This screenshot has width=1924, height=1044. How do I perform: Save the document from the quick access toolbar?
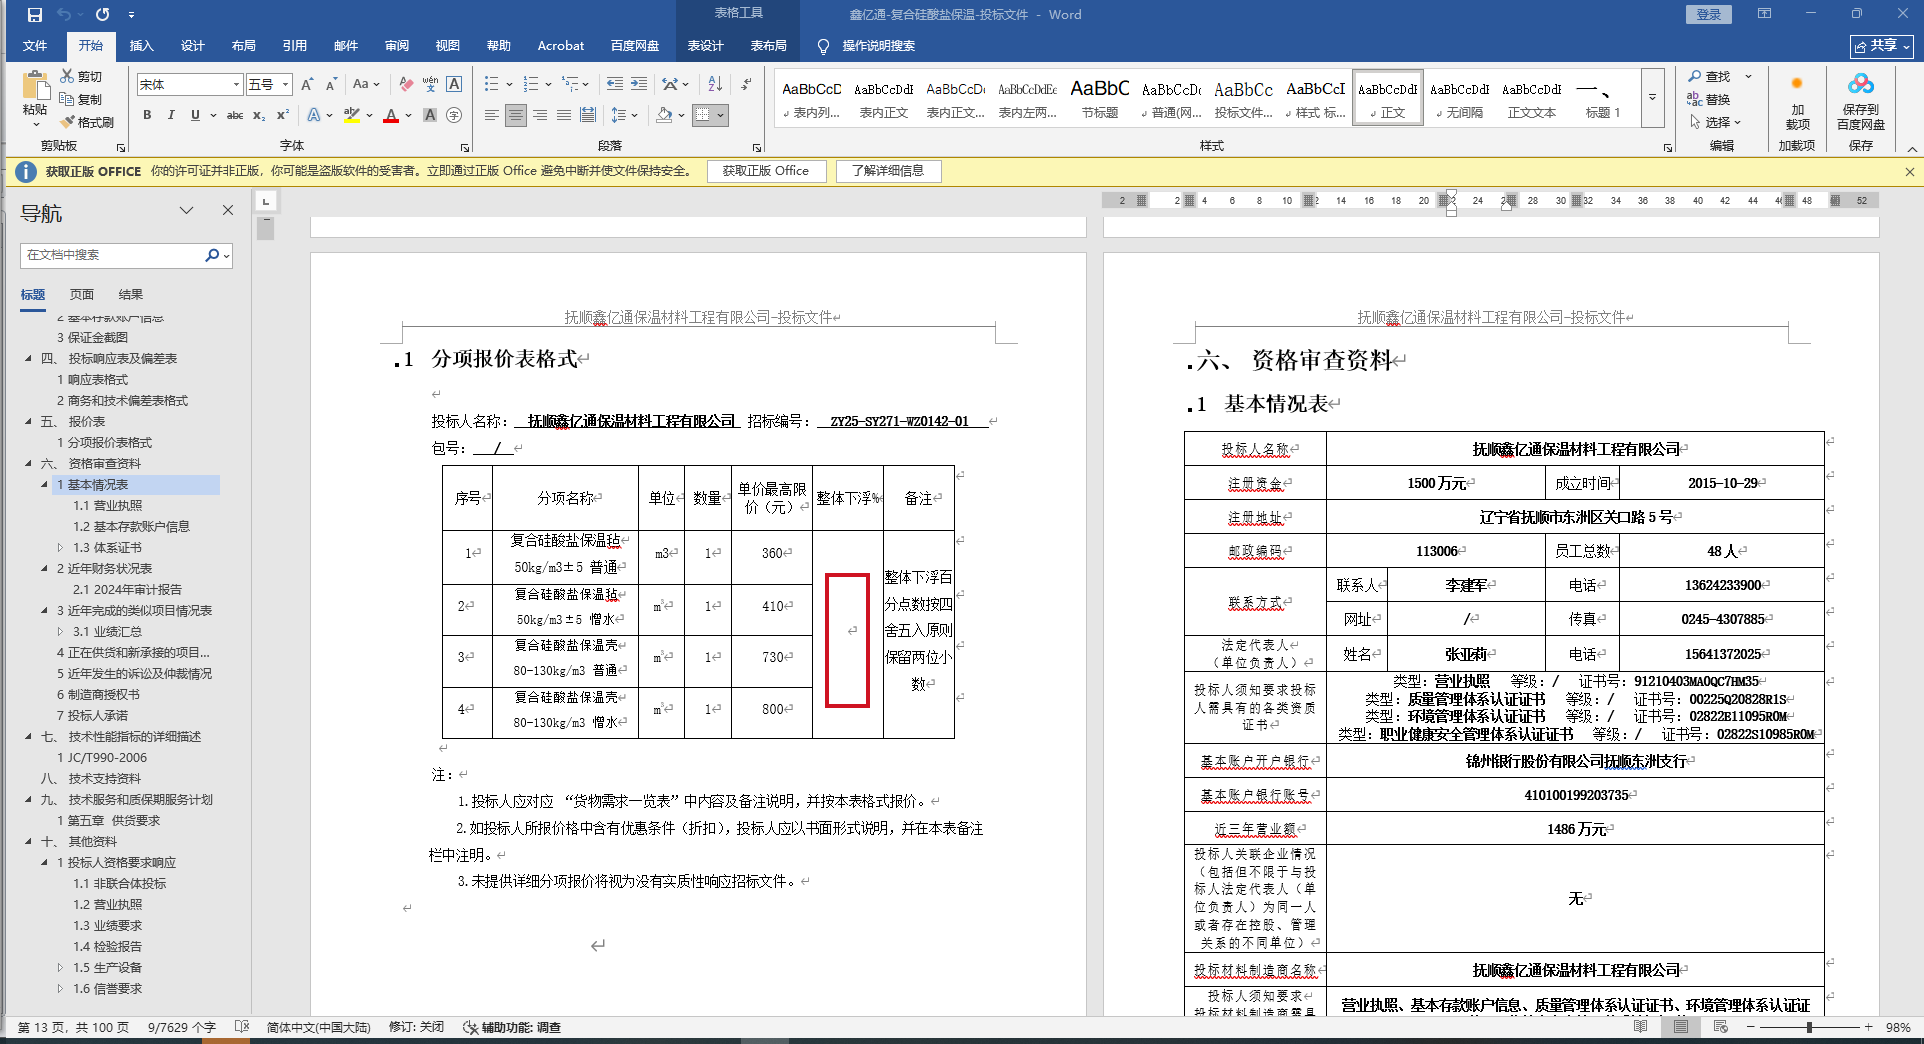coord(35,15)
